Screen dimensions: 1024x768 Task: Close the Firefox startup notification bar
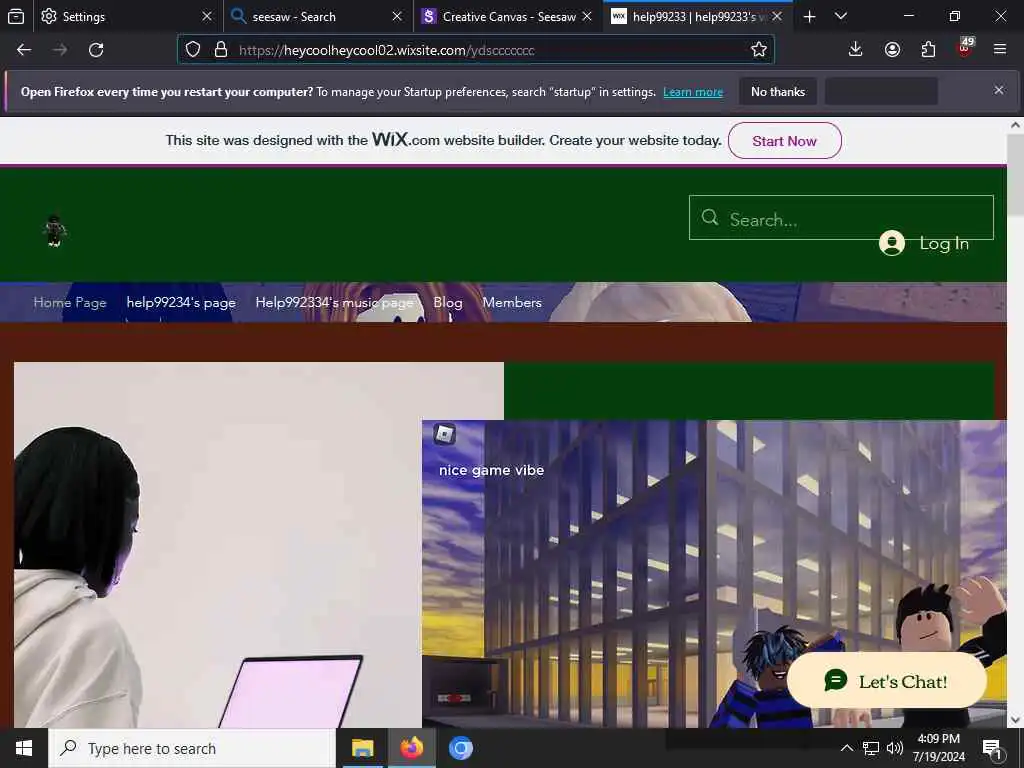(x=999, y=90)
